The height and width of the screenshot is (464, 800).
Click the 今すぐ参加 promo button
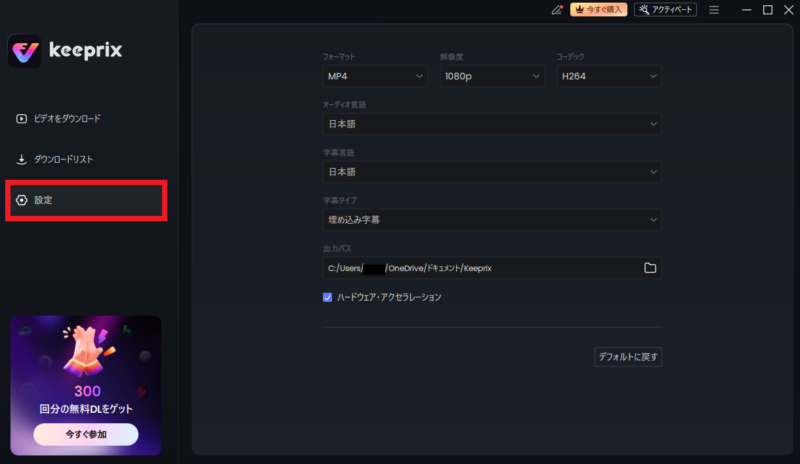pos(85,434)
